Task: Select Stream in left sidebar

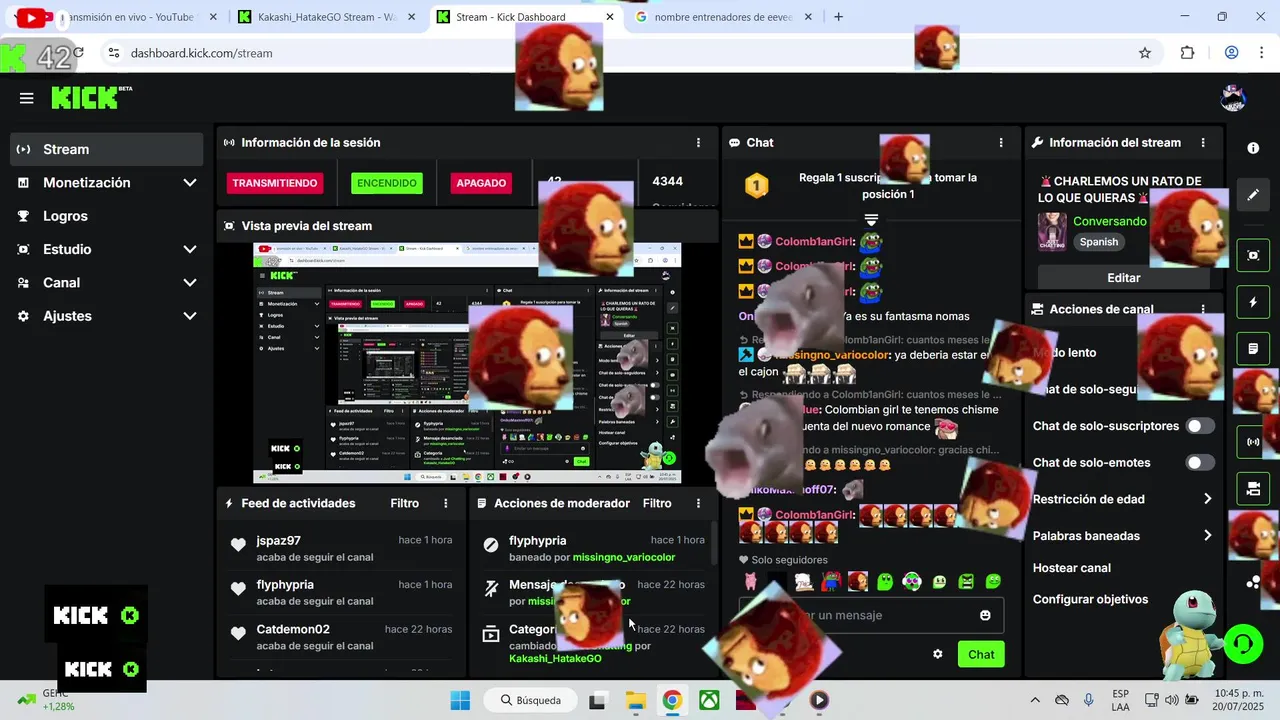Action: coord(106,149)
